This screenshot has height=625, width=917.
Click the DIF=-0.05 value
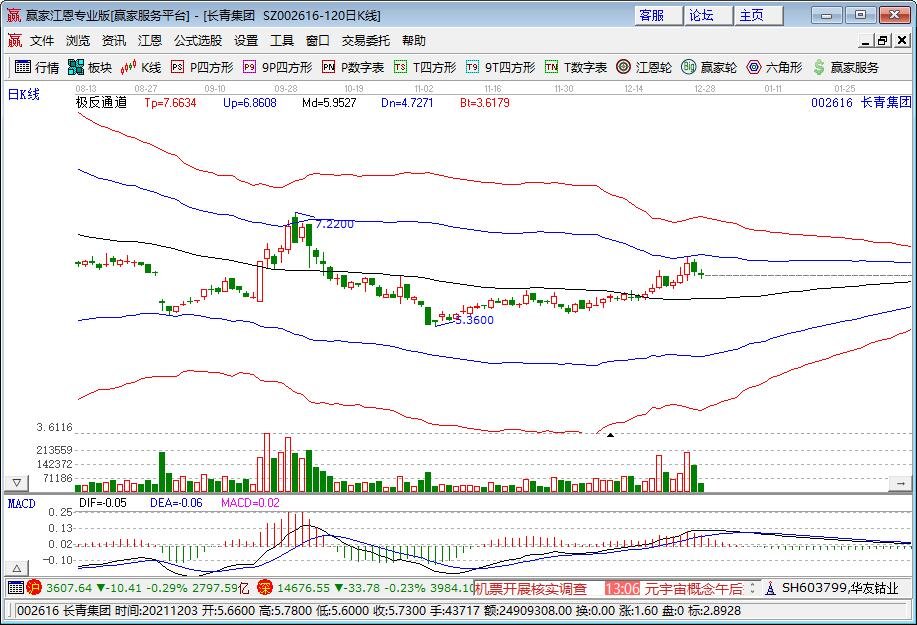coord(102,503)
